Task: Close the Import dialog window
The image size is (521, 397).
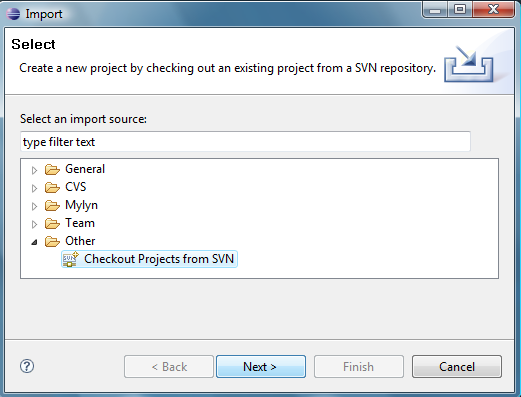Action: (x=493, y=9)
